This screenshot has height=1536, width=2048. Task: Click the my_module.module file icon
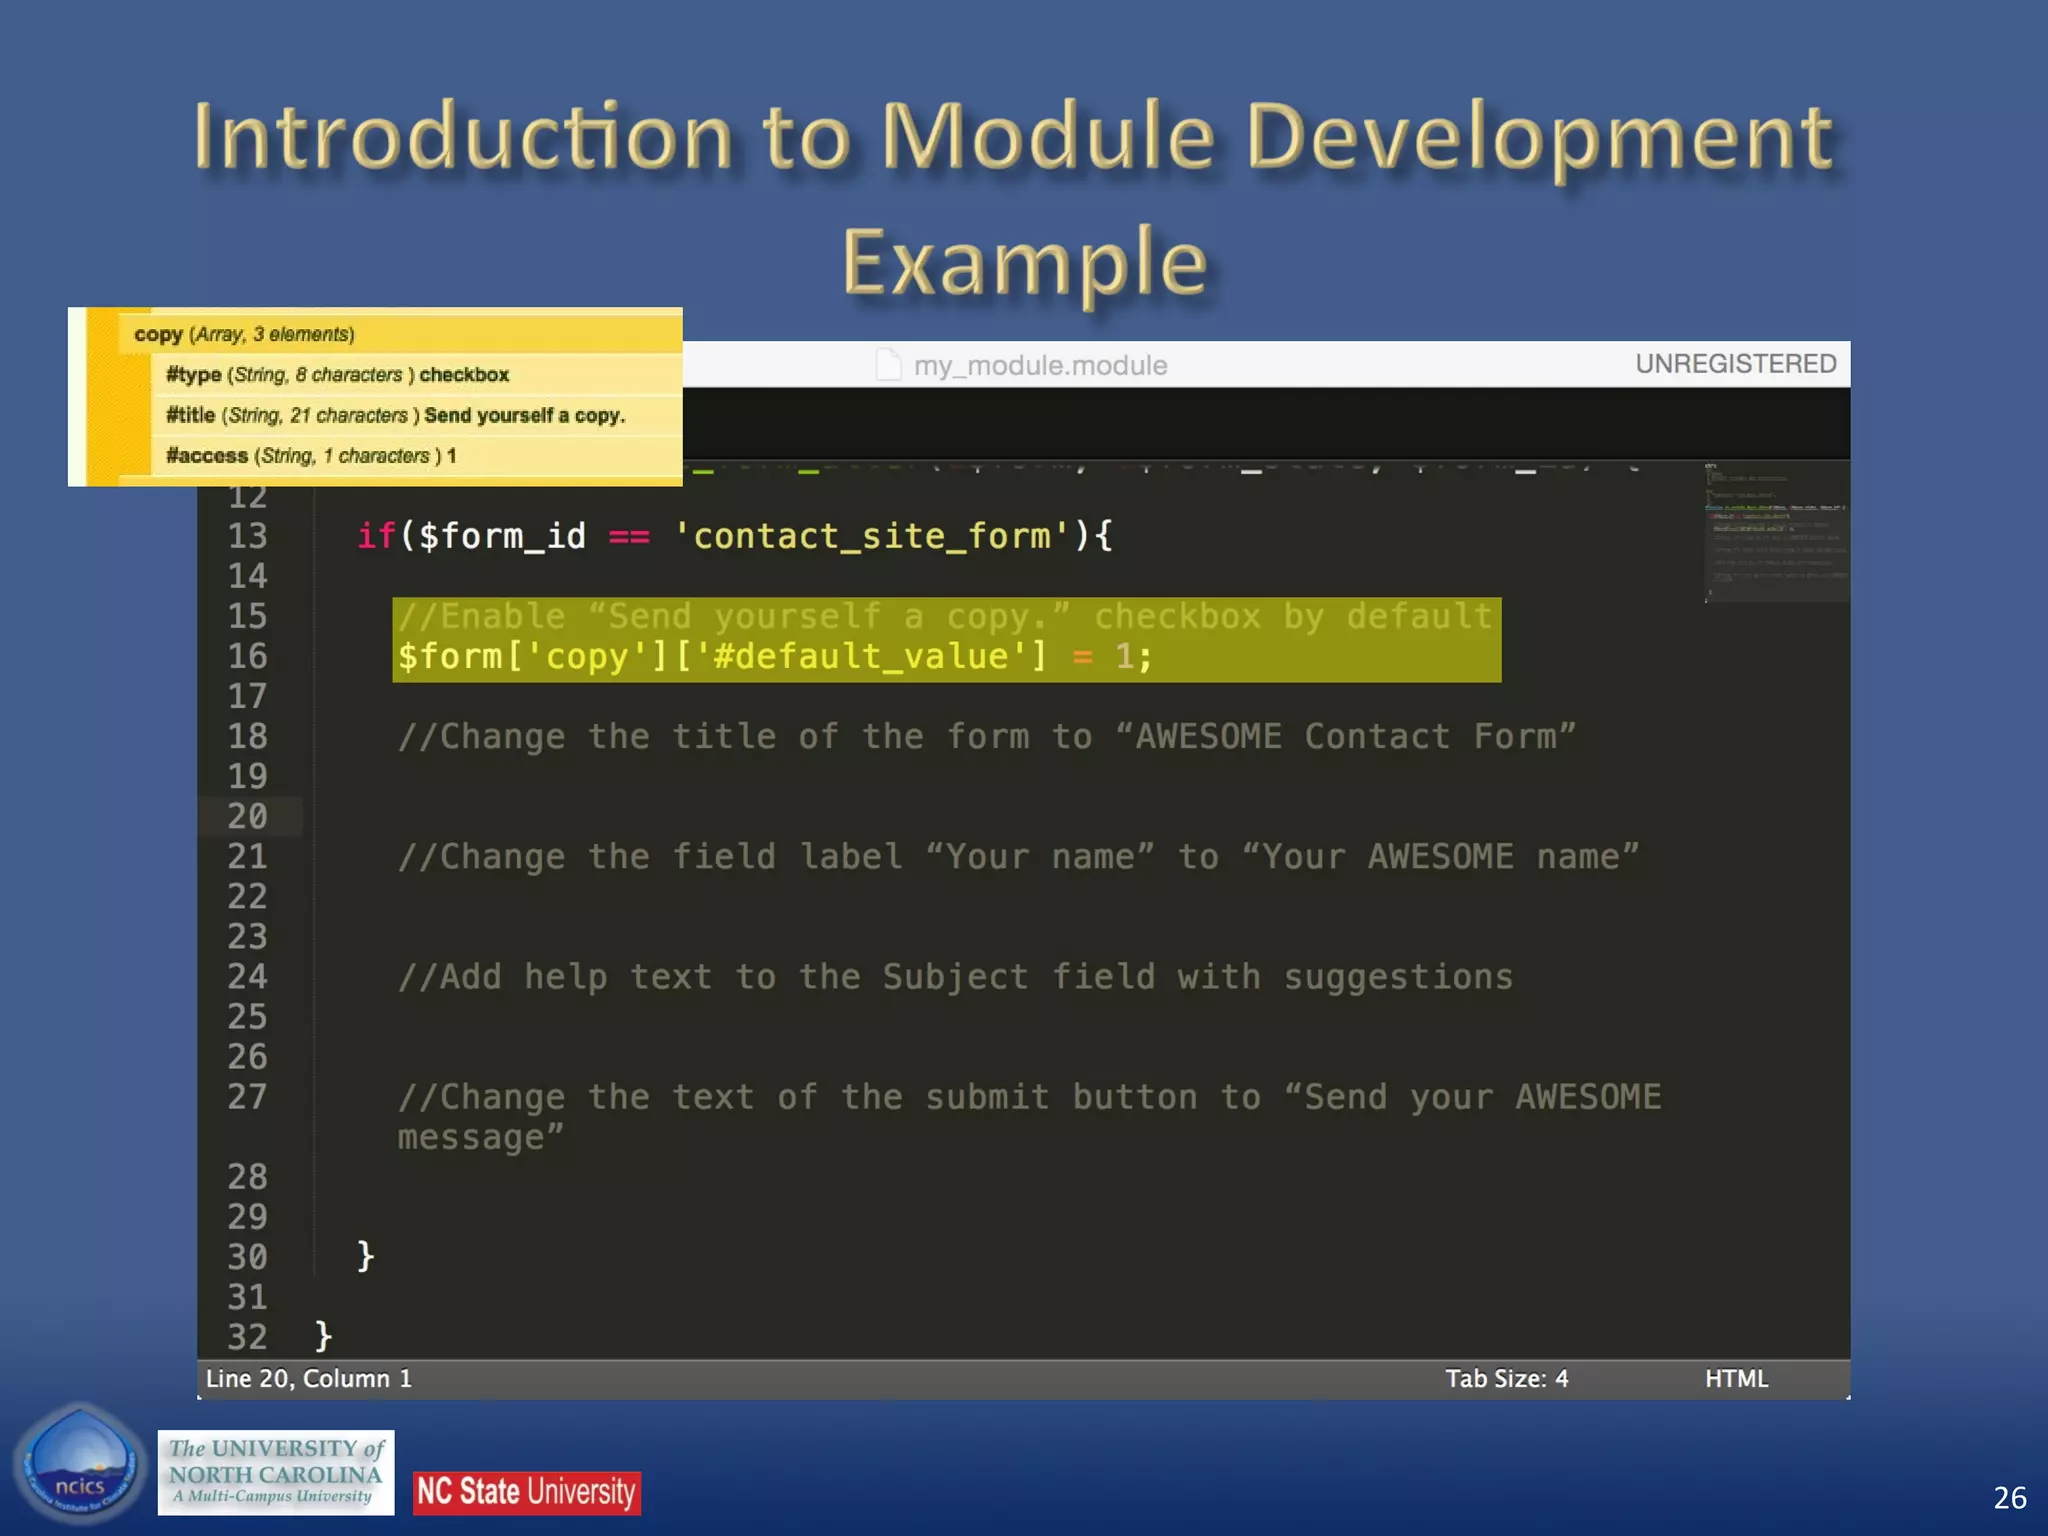(888, 365)
